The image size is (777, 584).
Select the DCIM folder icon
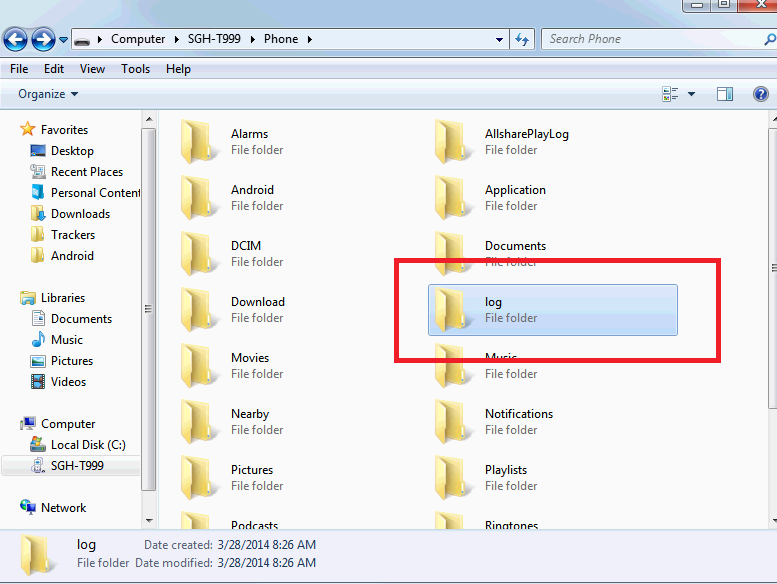(198, 253)
